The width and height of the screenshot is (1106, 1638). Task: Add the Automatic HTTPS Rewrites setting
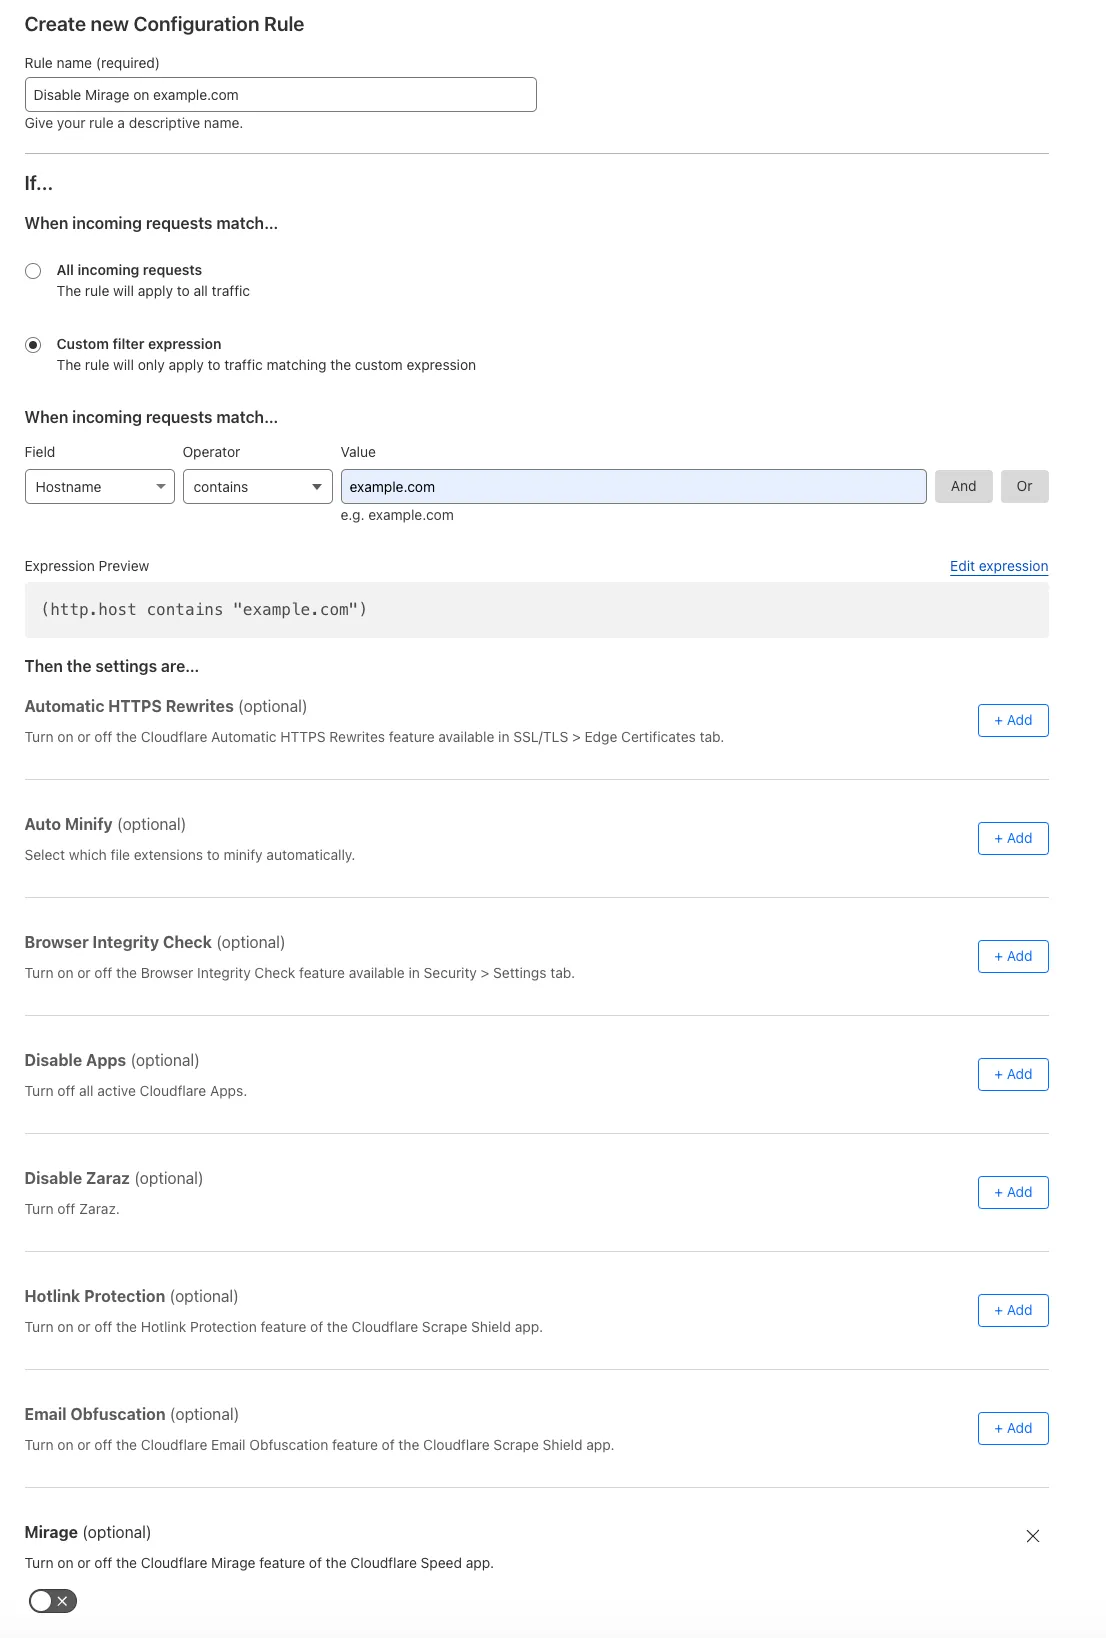(x=1012, y=721)
